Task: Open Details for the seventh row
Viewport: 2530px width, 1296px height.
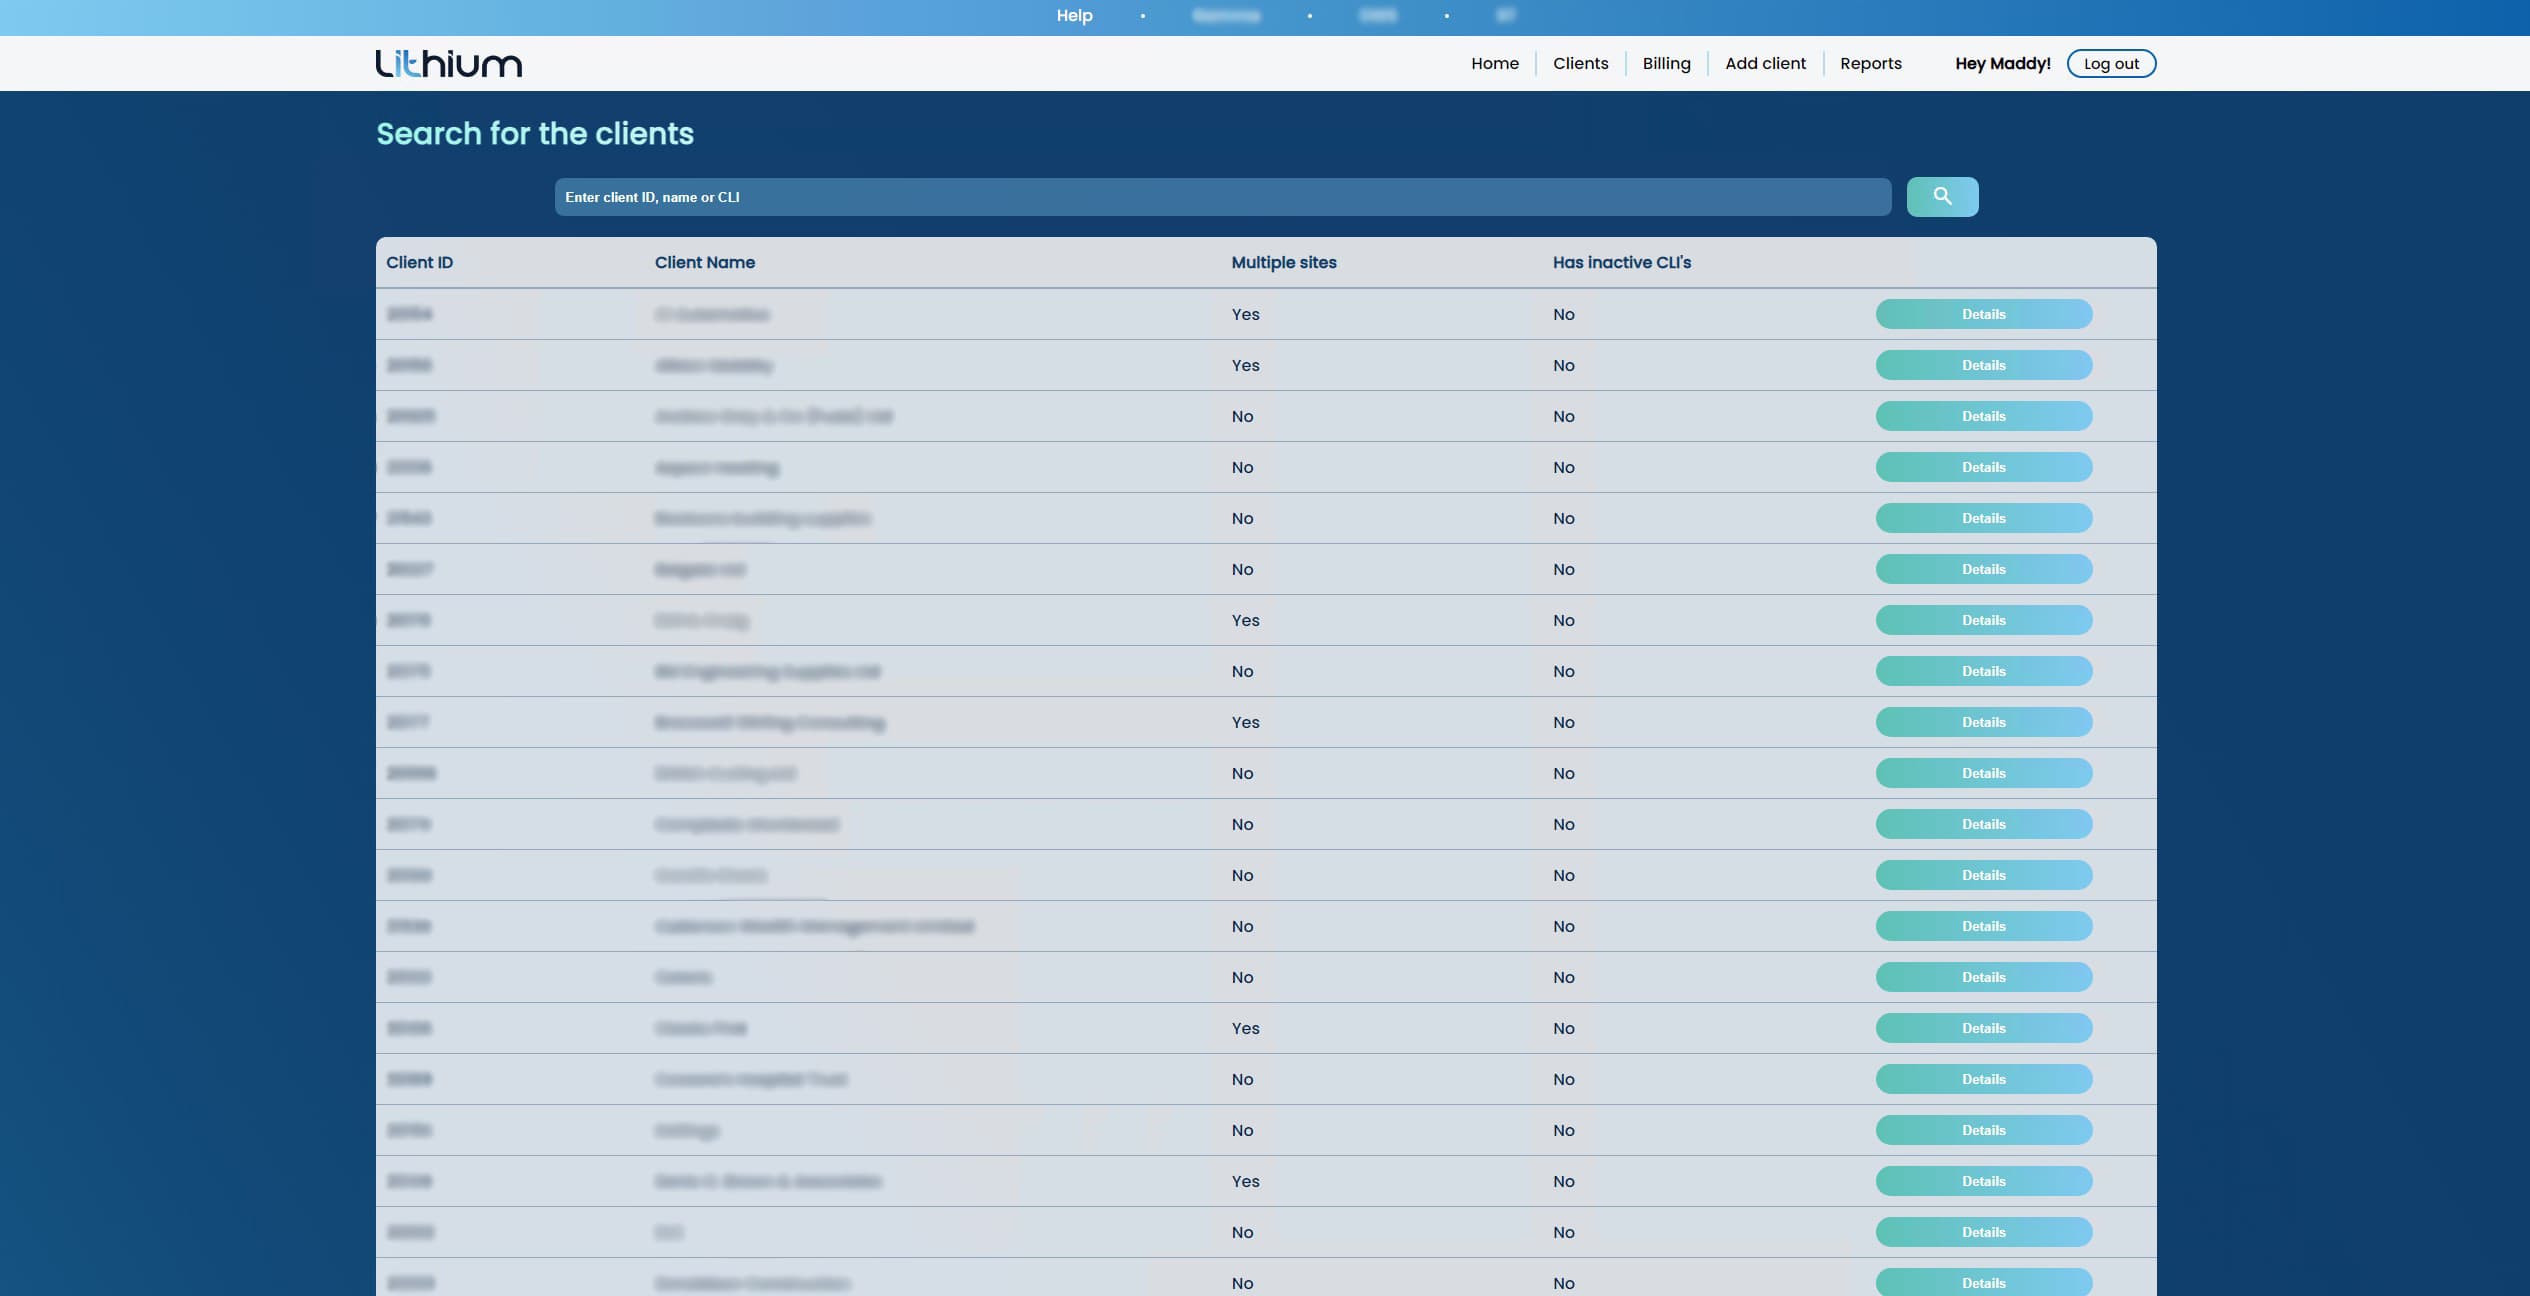Action: tap(1983, 620)
